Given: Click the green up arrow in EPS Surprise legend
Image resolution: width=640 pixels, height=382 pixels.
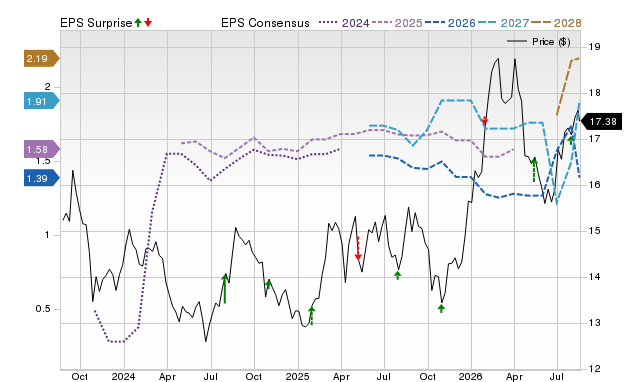Looking at the screenshot, I should coord(138,23).
